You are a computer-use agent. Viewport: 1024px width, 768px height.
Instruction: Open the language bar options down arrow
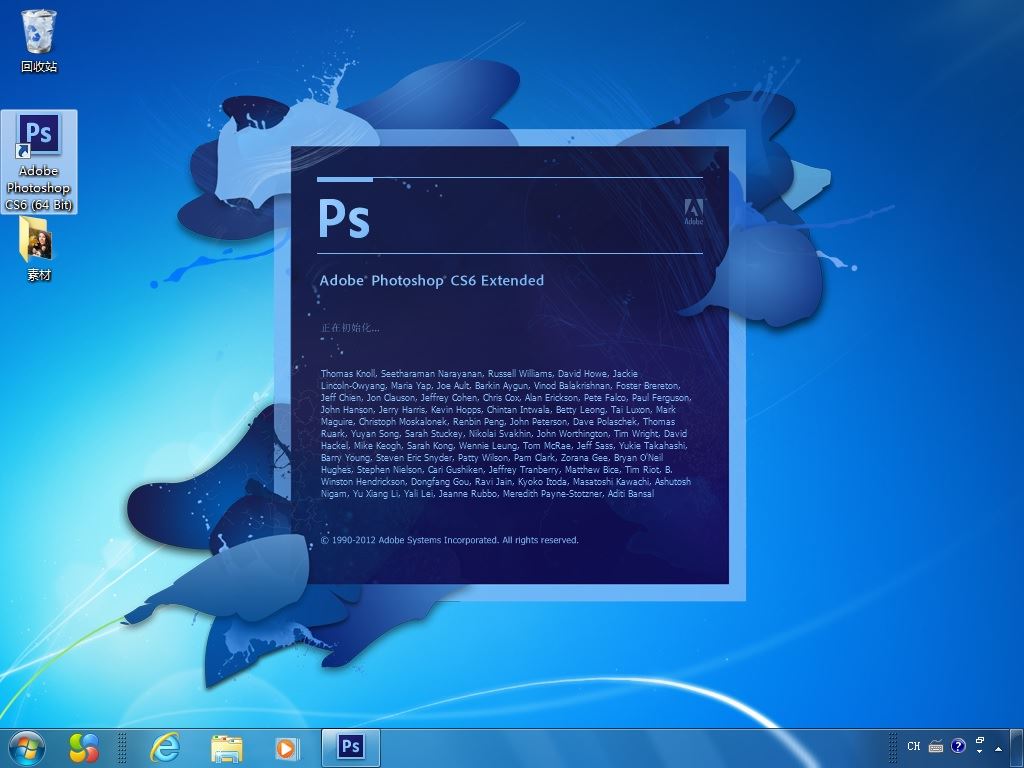(x=980, y=752)
